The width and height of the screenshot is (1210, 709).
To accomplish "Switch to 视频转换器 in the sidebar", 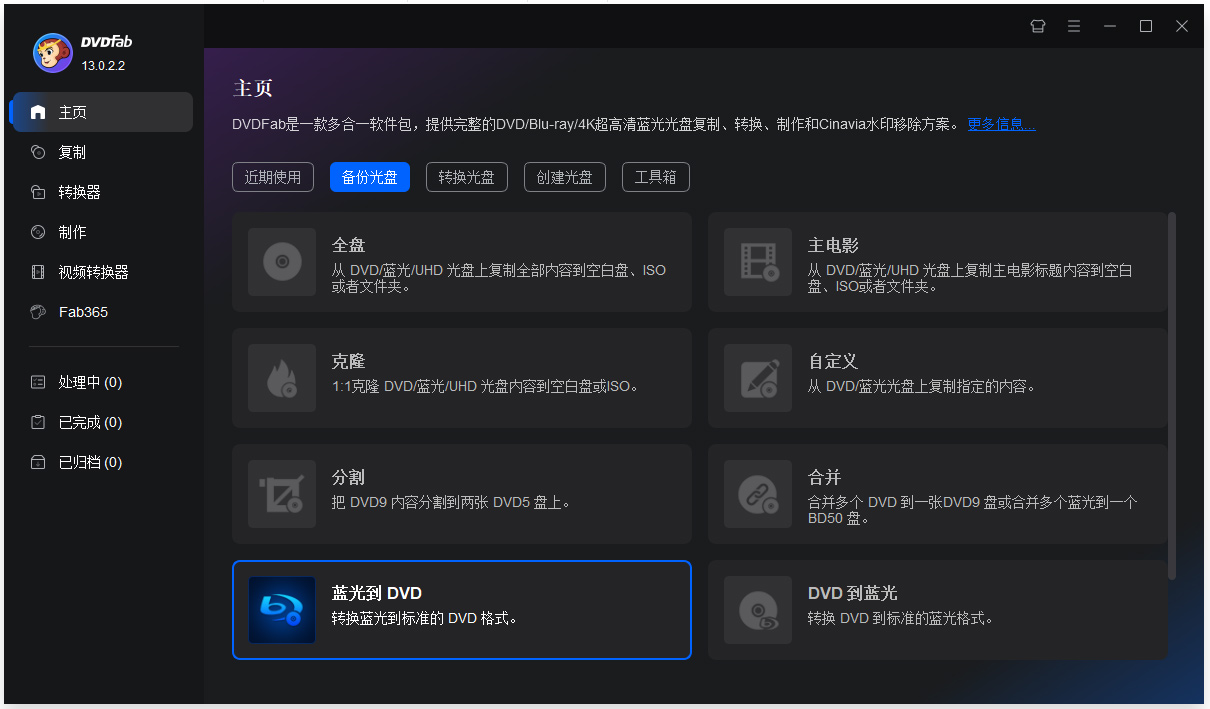I will tap(85, 271).
